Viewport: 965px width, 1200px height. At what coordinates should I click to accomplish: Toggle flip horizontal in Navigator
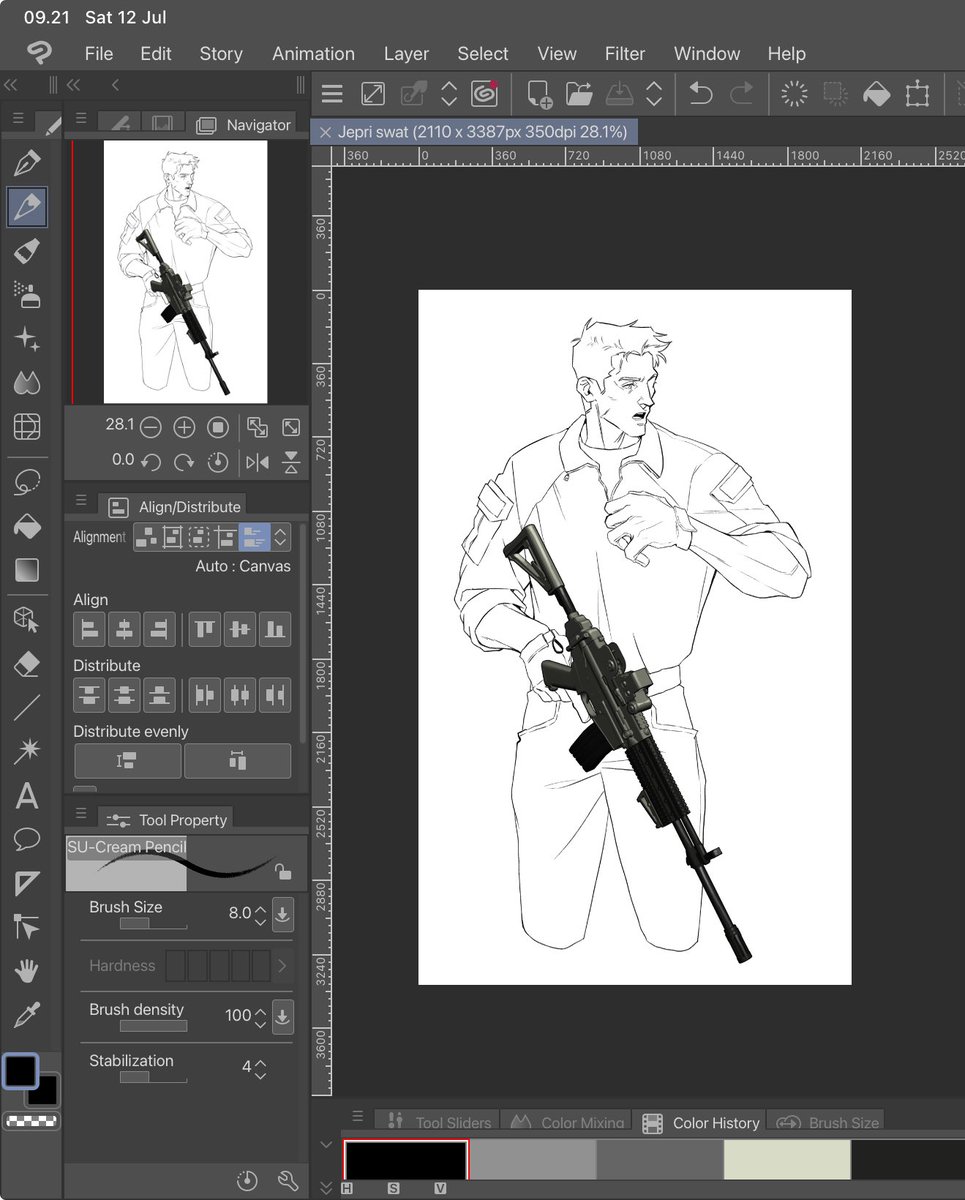pos(257,462)
